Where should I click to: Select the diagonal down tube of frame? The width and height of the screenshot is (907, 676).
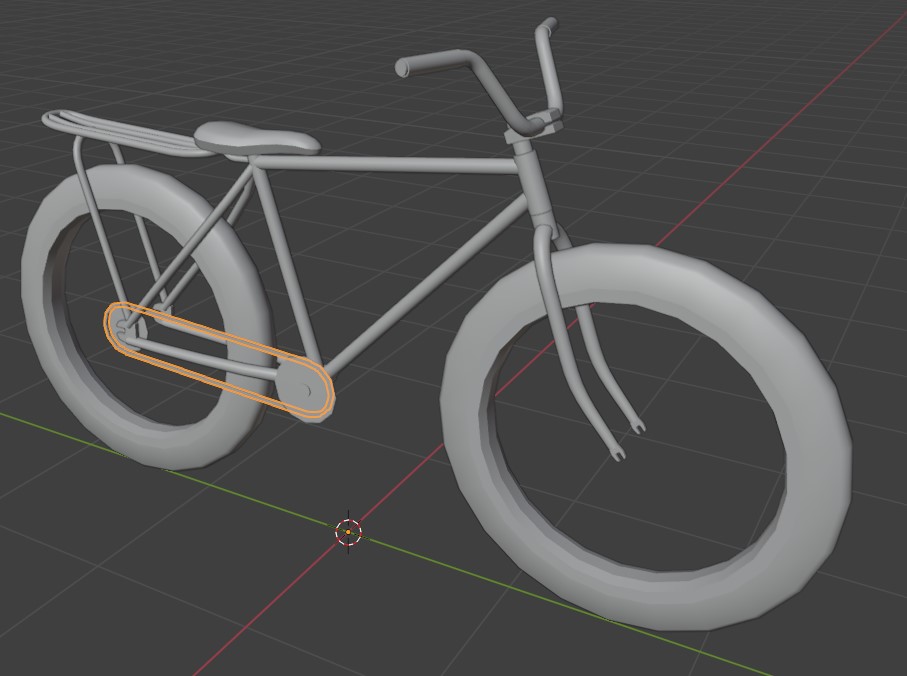428,283
